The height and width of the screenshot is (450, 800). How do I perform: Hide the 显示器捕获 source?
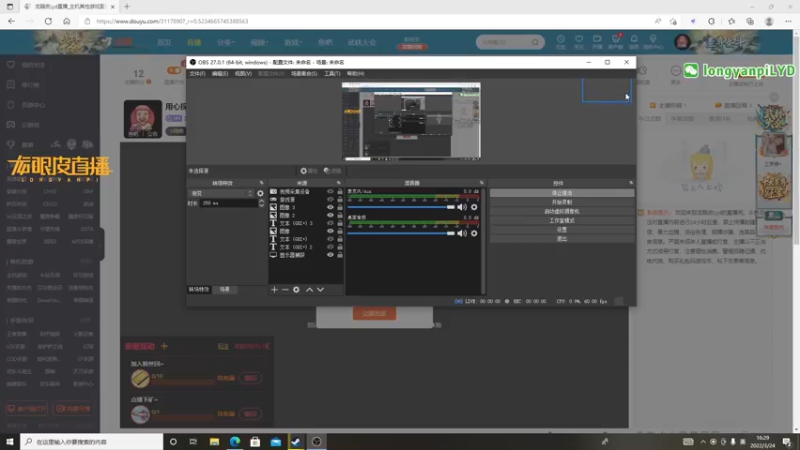point(330,255)
